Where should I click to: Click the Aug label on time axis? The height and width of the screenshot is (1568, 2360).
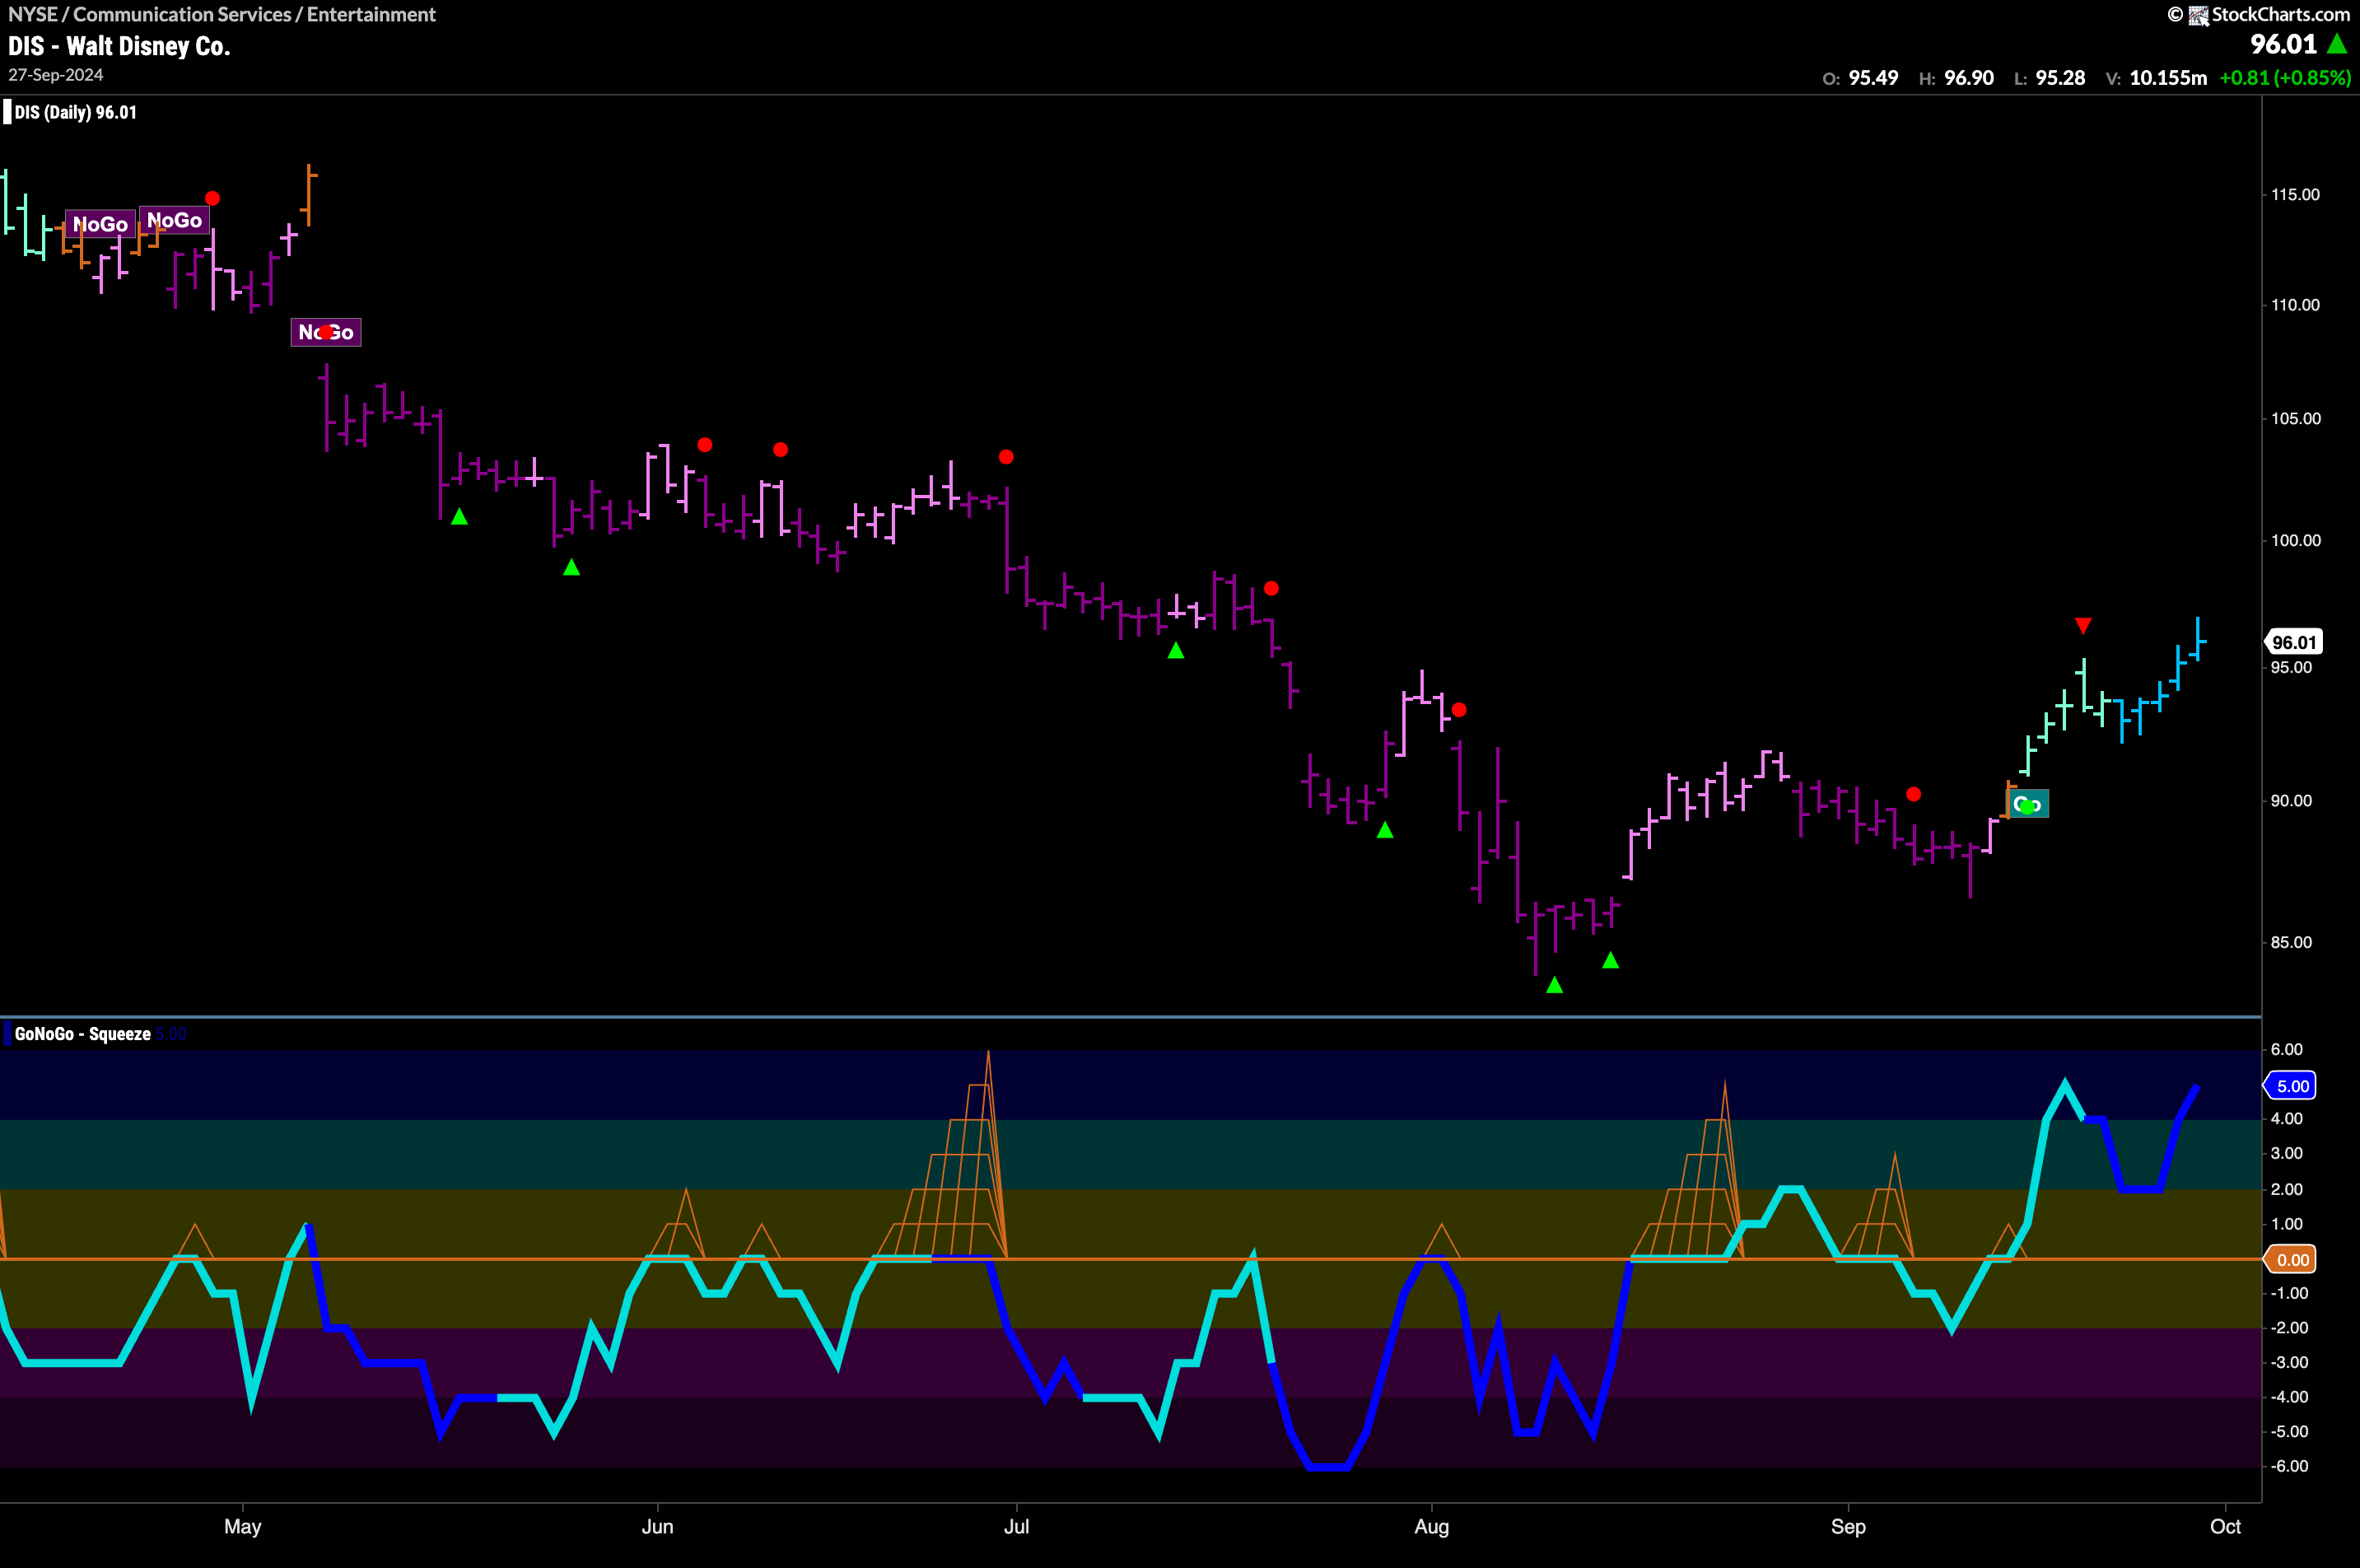pyautogui.click(x=1431, y=1527)
